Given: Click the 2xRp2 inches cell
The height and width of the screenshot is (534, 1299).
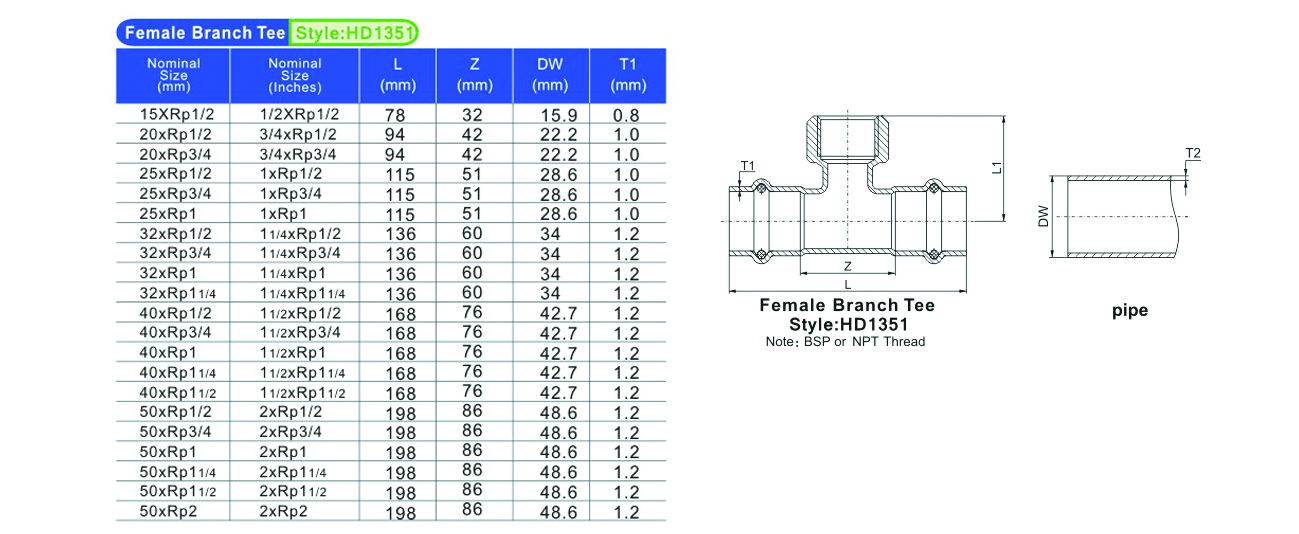Looking at the screenshot, I should coord(284,511).
